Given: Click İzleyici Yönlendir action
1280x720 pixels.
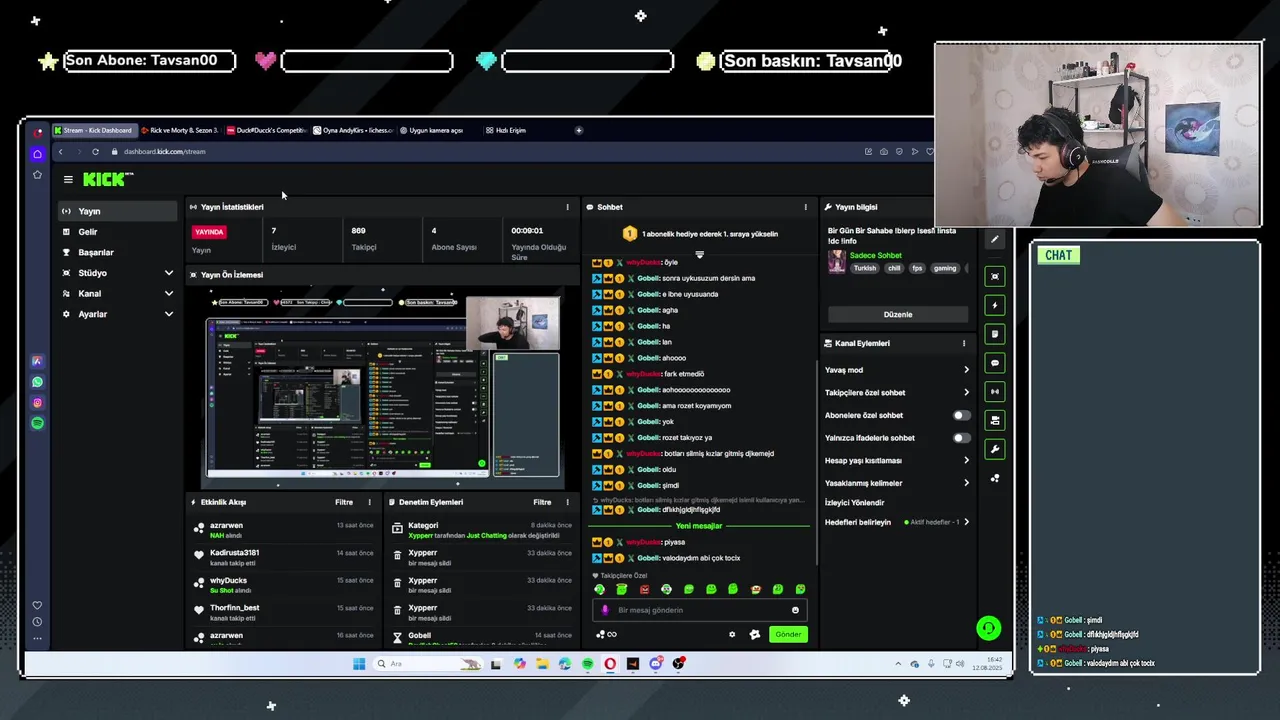Looking at the screenshot, I should point(854,502).
